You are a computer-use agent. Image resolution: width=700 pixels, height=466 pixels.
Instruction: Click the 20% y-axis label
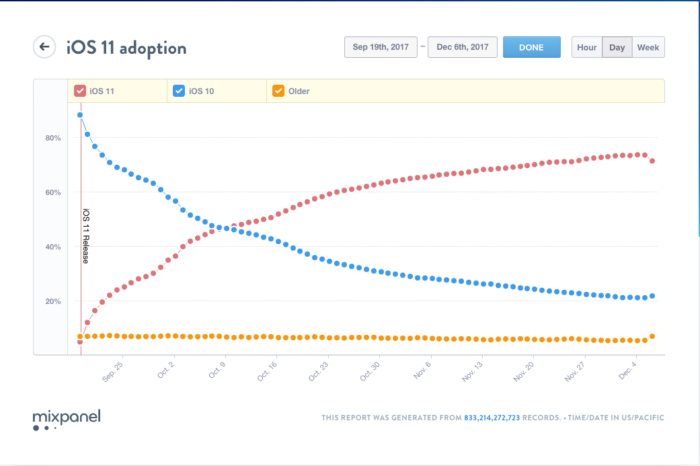point(53,301)
